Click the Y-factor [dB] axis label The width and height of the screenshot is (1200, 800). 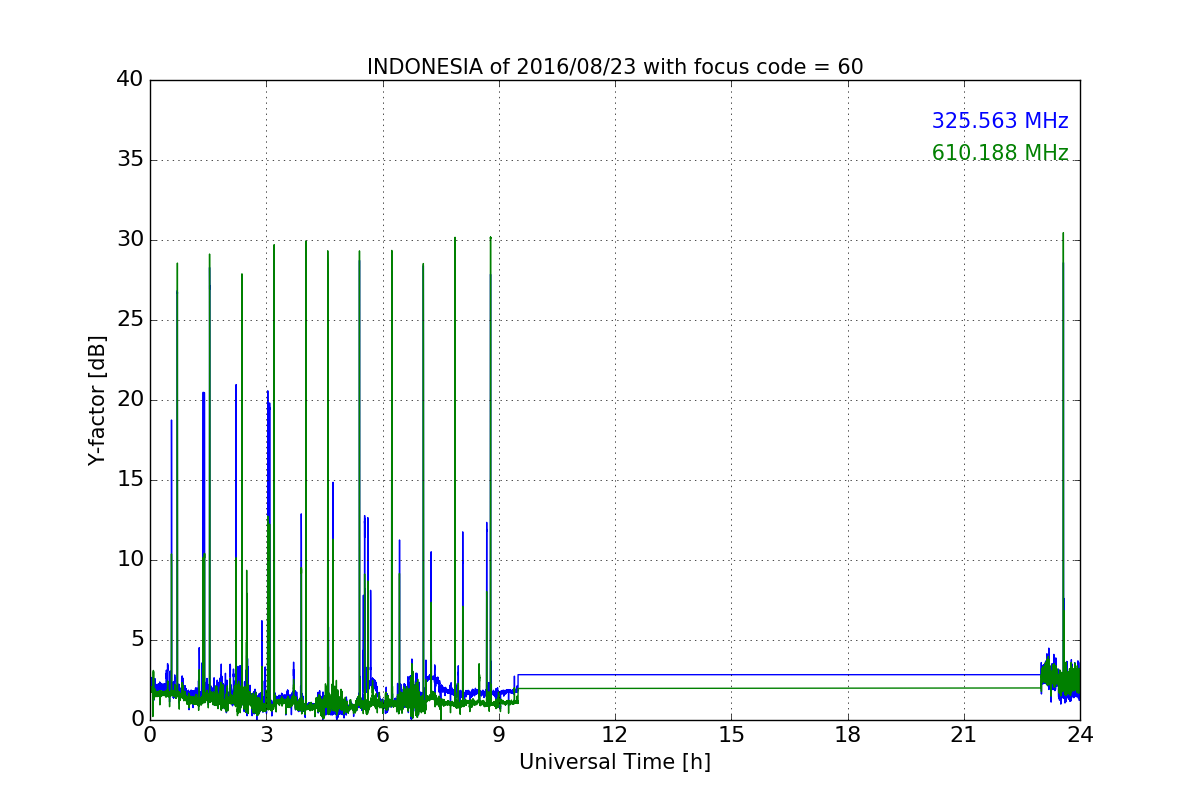coord(97,400)
